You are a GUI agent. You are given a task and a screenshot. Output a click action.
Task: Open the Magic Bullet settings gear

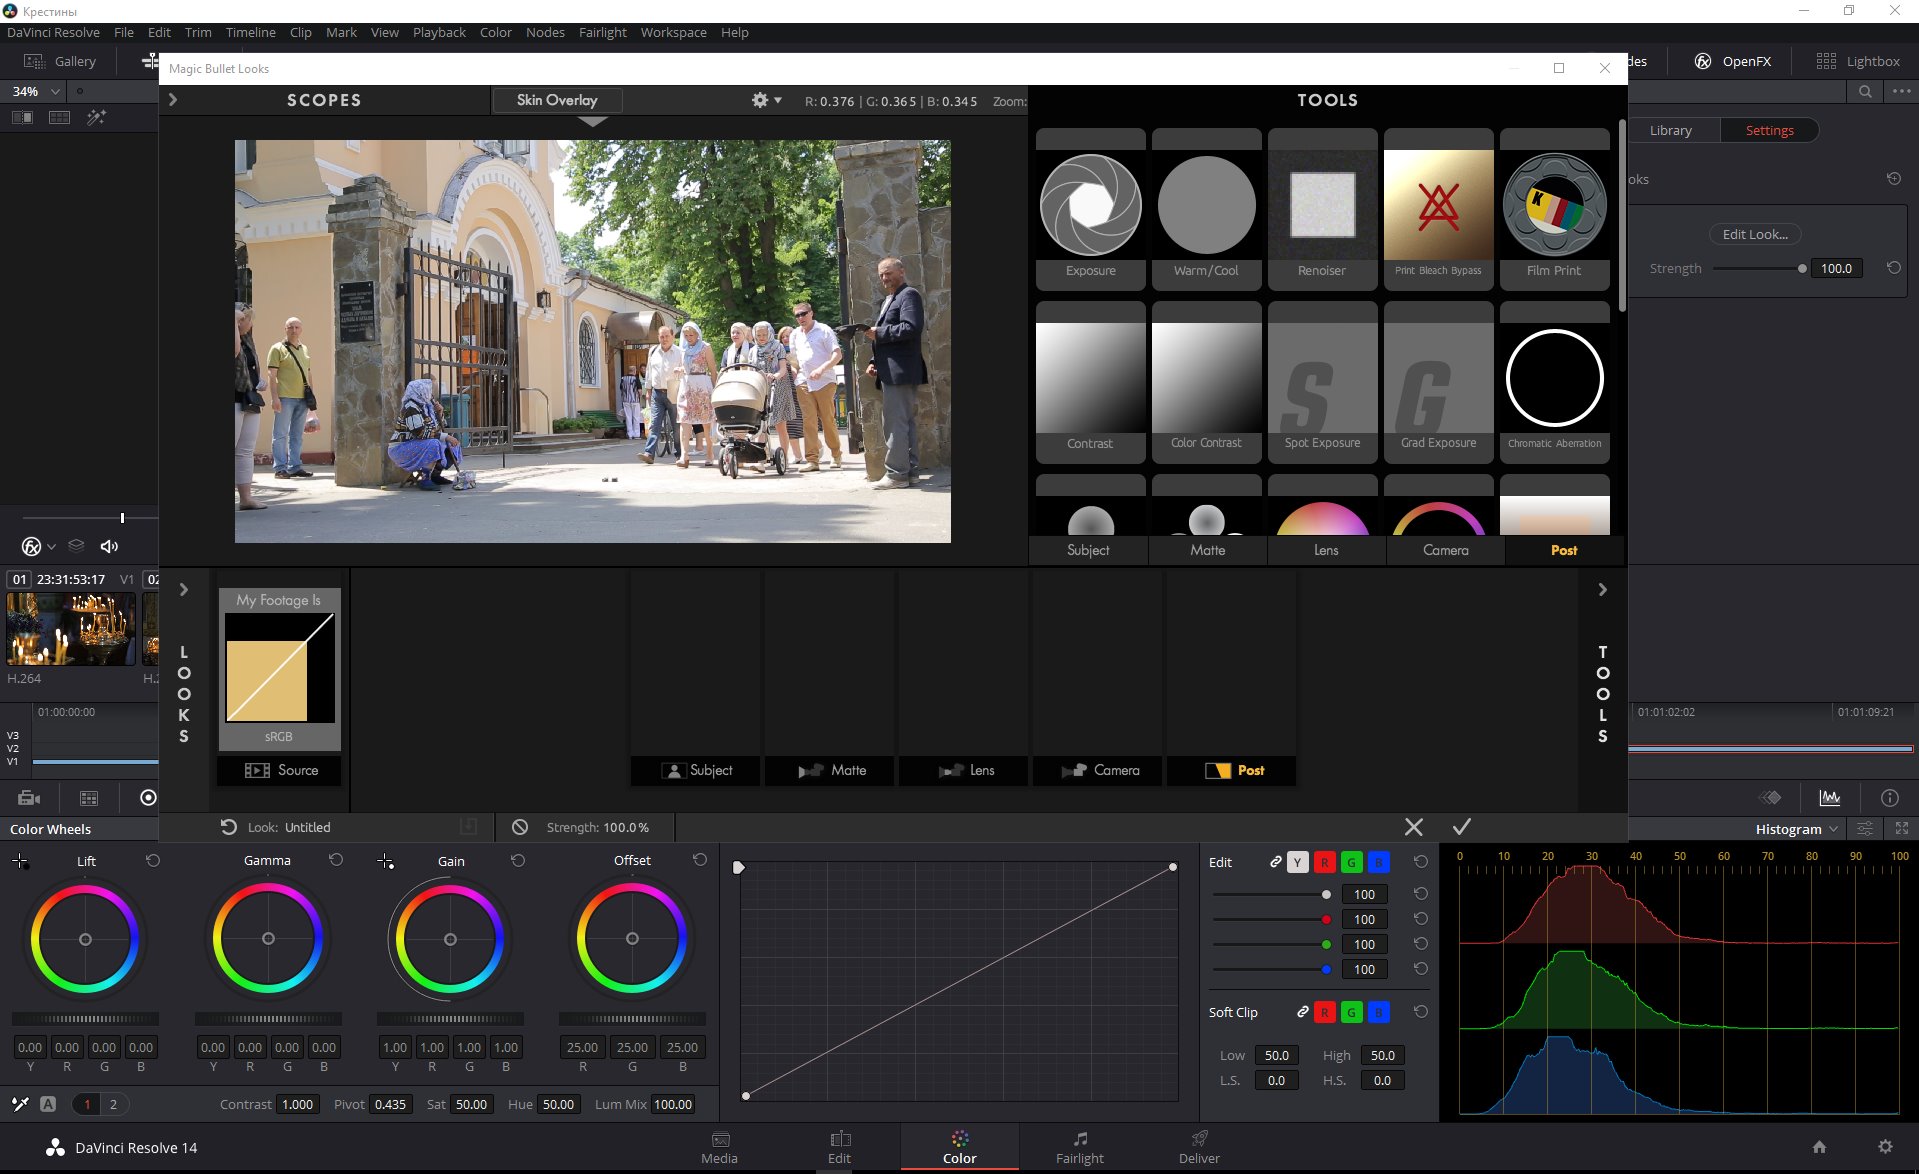click(765, 100)
